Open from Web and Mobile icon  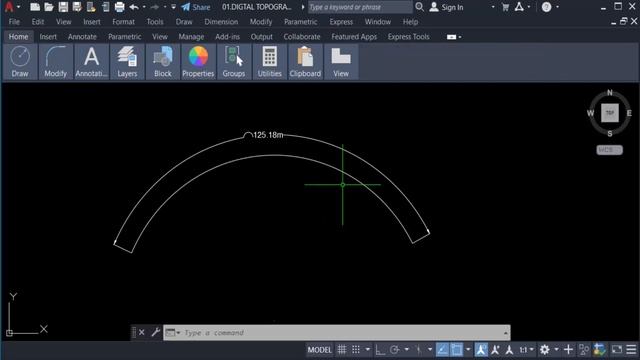click(x=91, y=7)
